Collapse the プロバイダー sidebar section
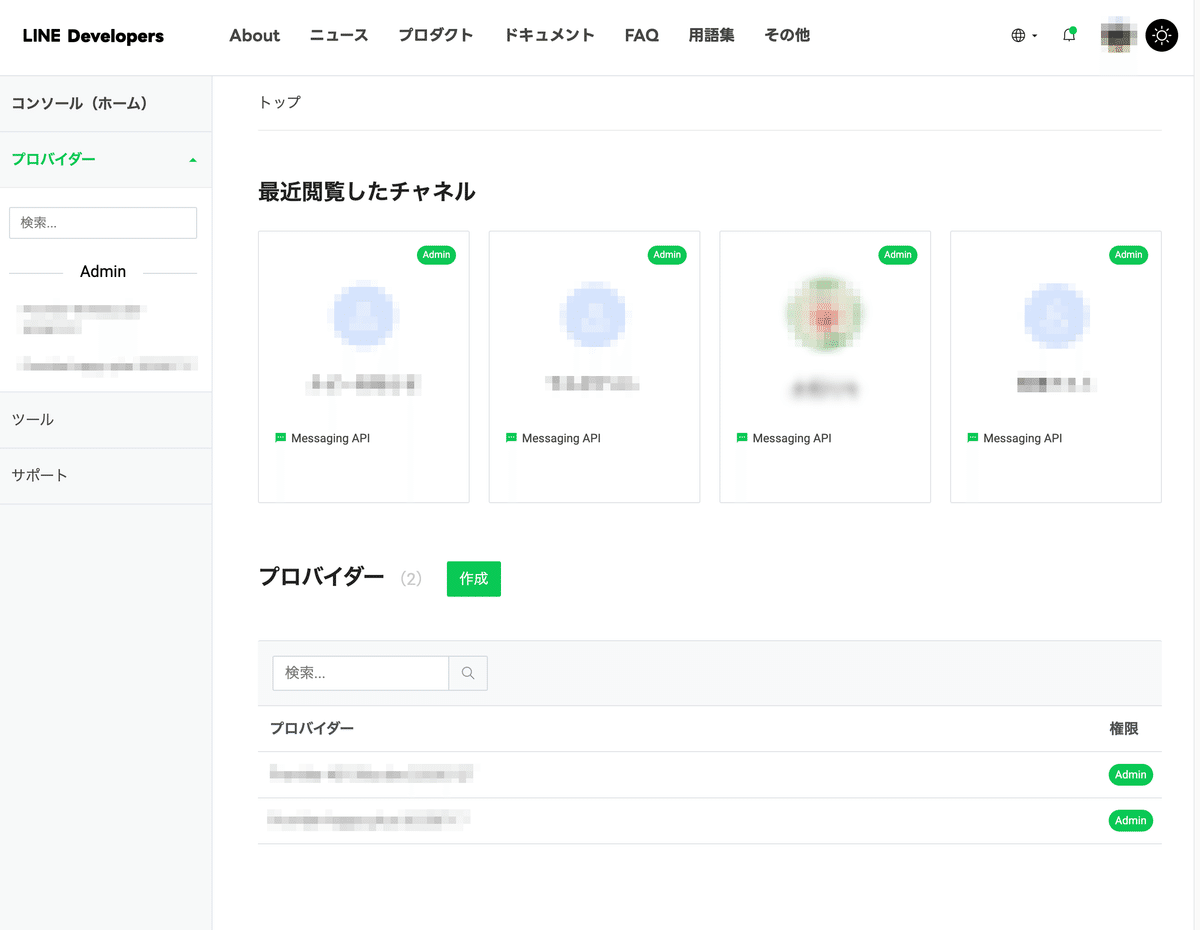1200x930 pixels. coord(192,158)
